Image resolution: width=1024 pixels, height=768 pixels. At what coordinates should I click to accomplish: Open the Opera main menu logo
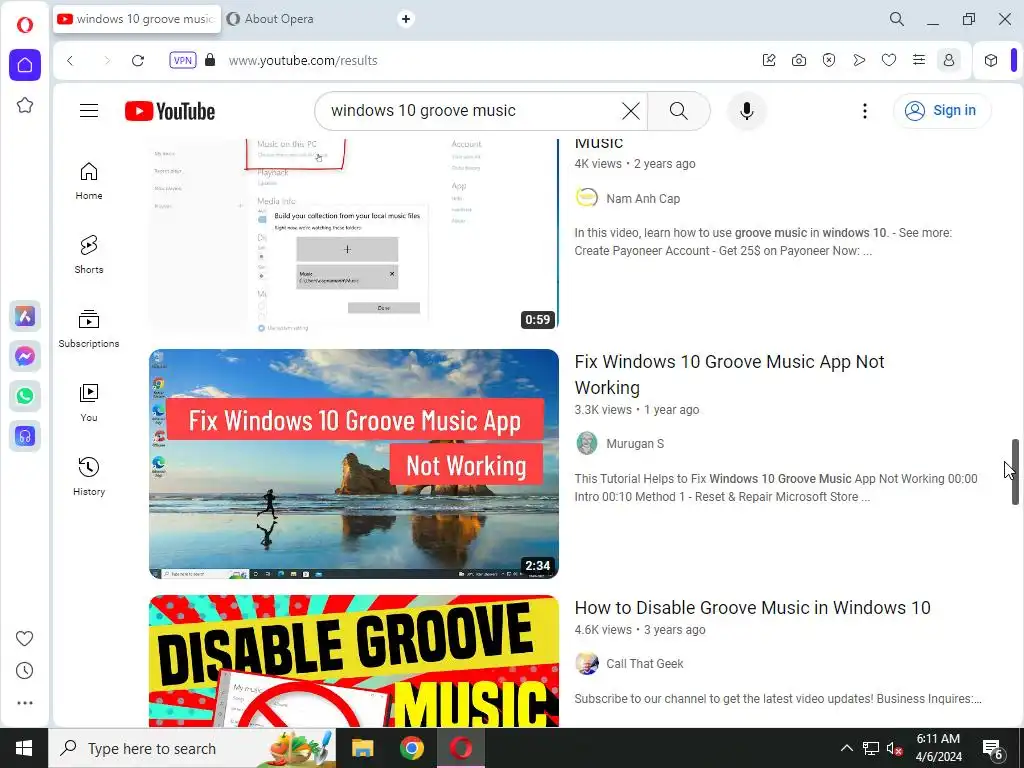click(25, 25)
